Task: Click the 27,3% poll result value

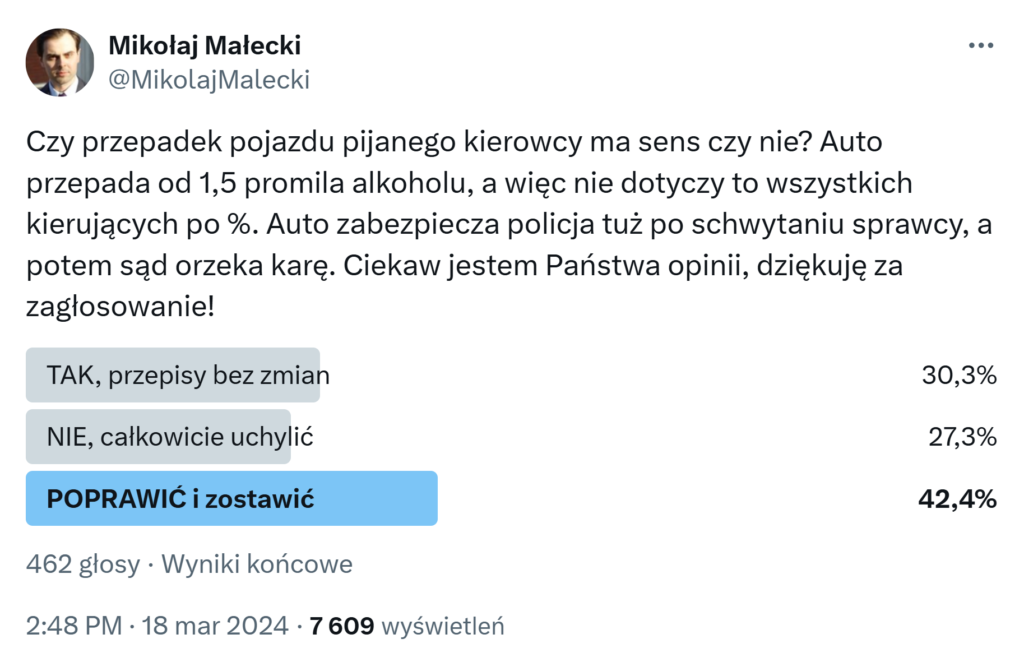Action: (x=958, y=436)
